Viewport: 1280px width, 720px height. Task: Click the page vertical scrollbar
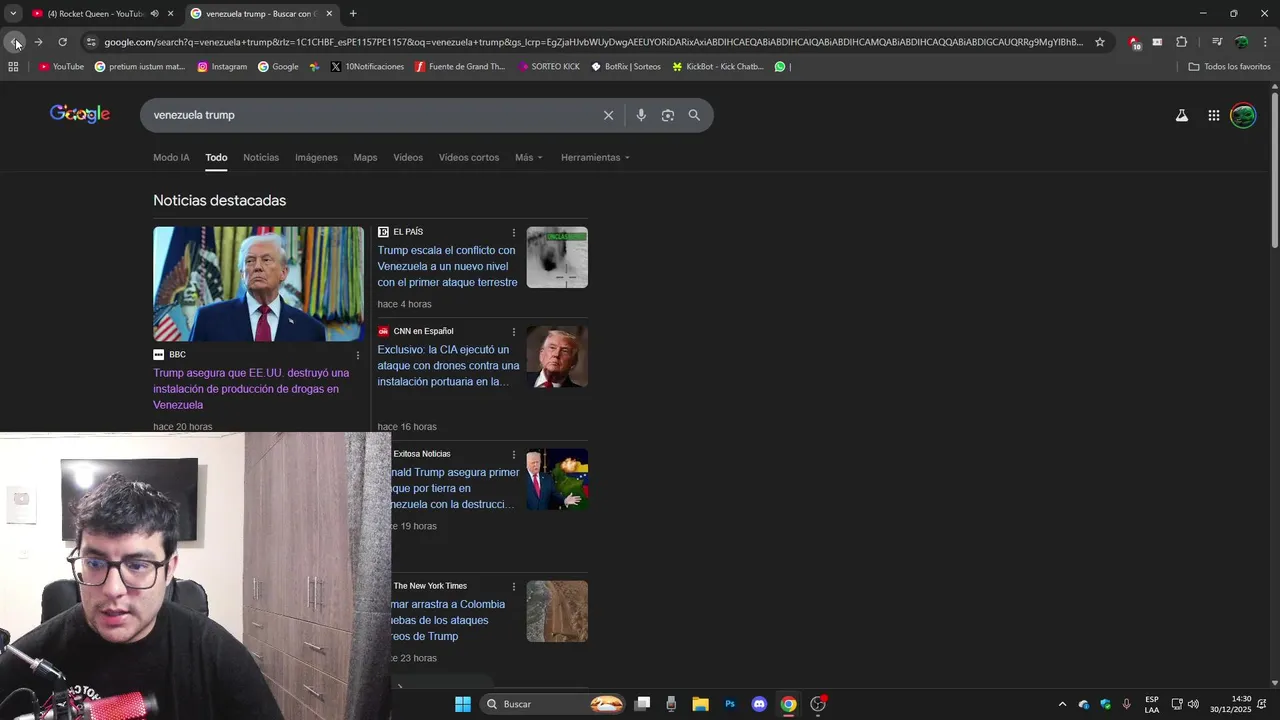click(1274, 170)
